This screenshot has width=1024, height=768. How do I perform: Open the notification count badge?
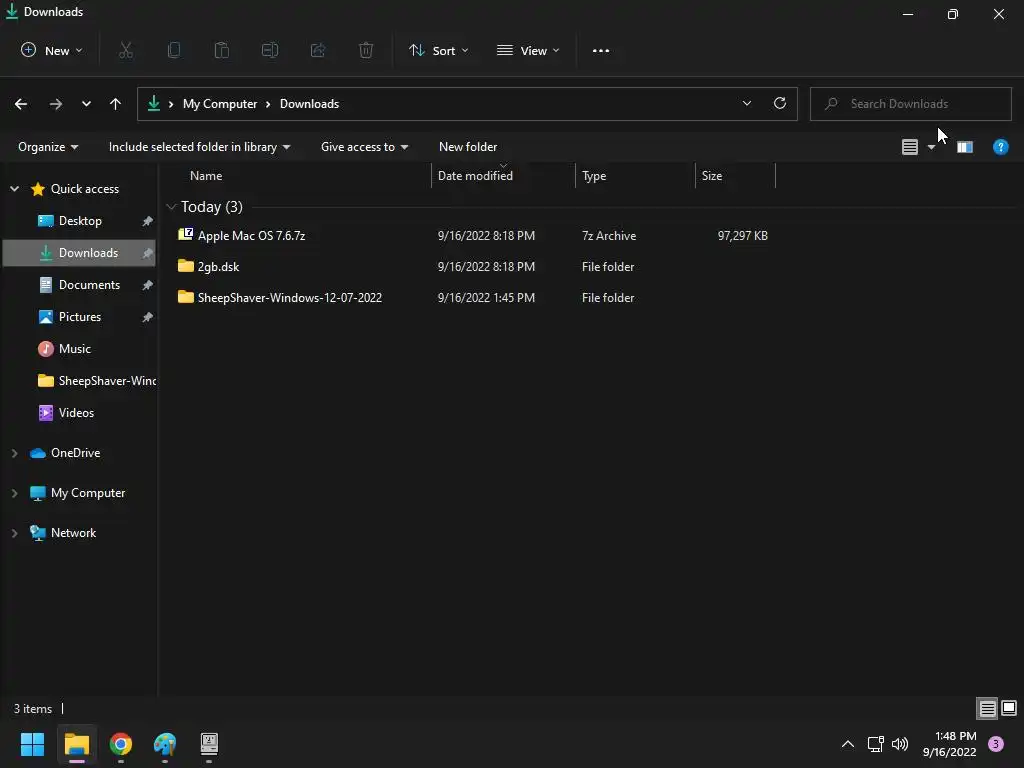tap(996, 744)
